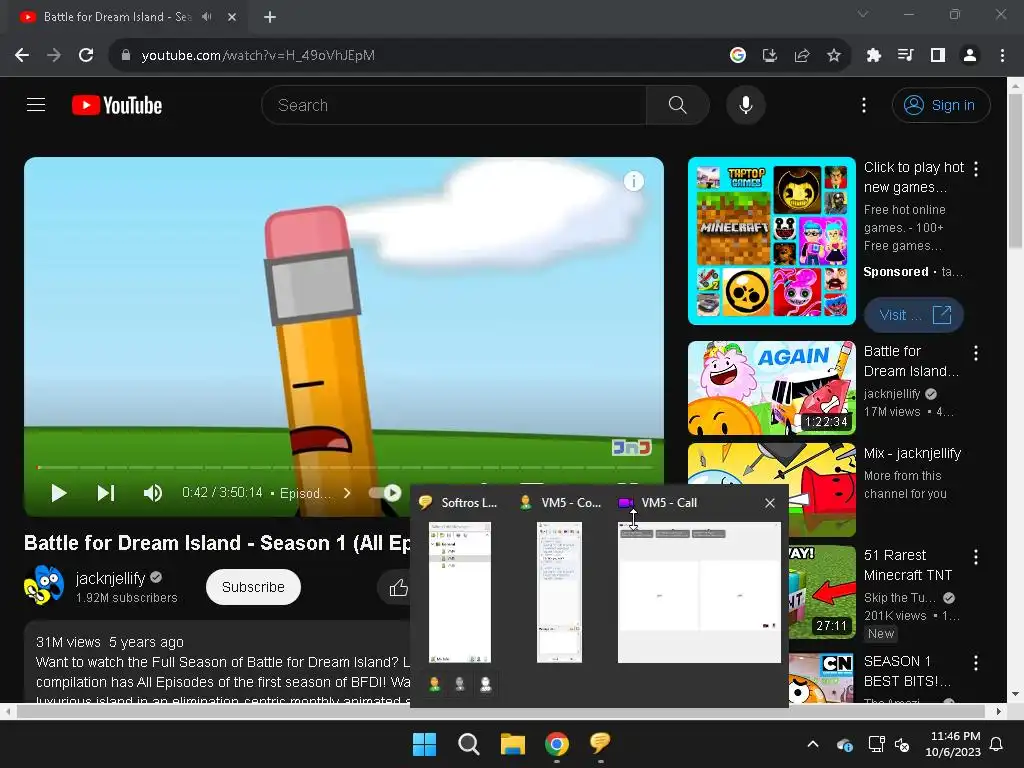Open network status tray icon

[x=876, y=744]
